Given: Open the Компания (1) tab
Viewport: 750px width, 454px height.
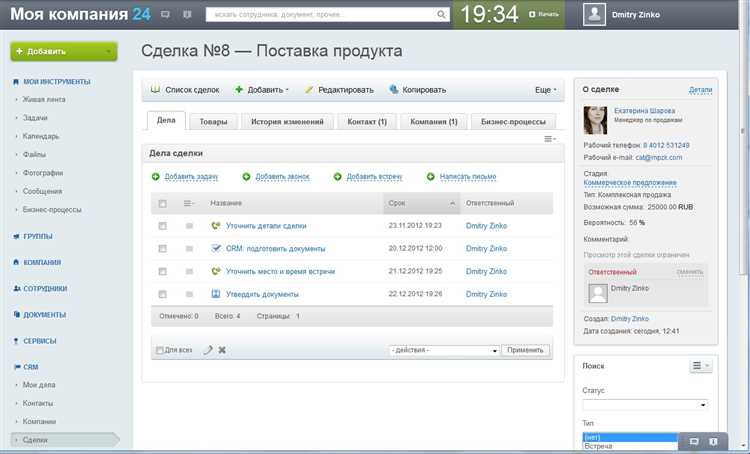Looking at the screenshot, I should (434, 122).
